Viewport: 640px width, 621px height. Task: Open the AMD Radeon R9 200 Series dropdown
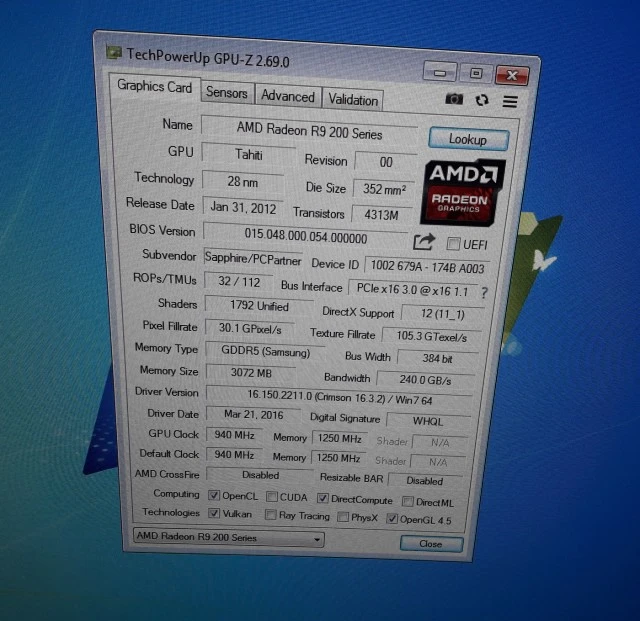pyautogui.click(x=229, y=537)
